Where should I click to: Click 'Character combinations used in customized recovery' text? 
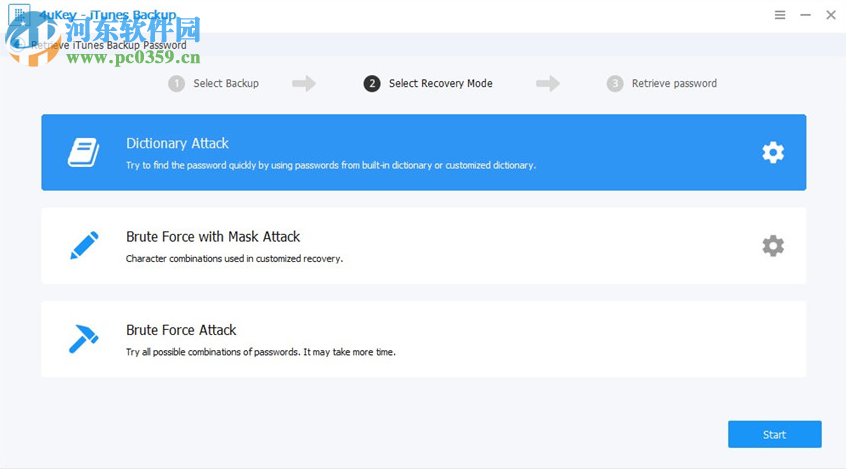point(234,259)
